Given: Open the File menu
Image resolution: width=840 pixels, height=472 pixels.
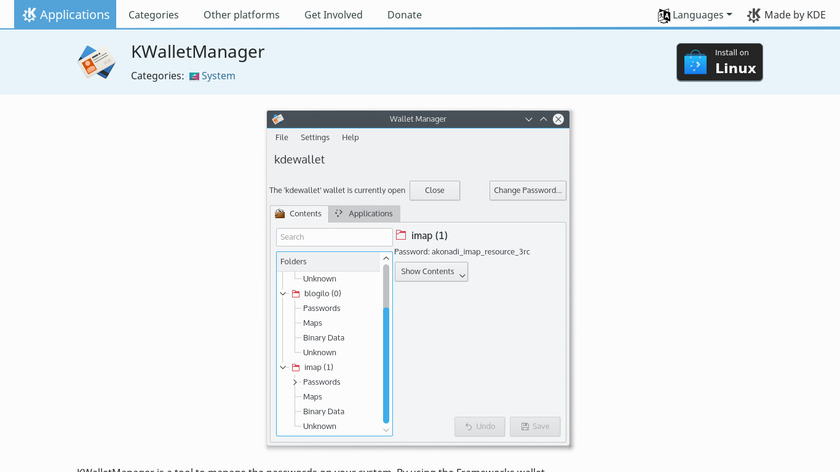Looking at the screenshot, I should pos(281,137).
